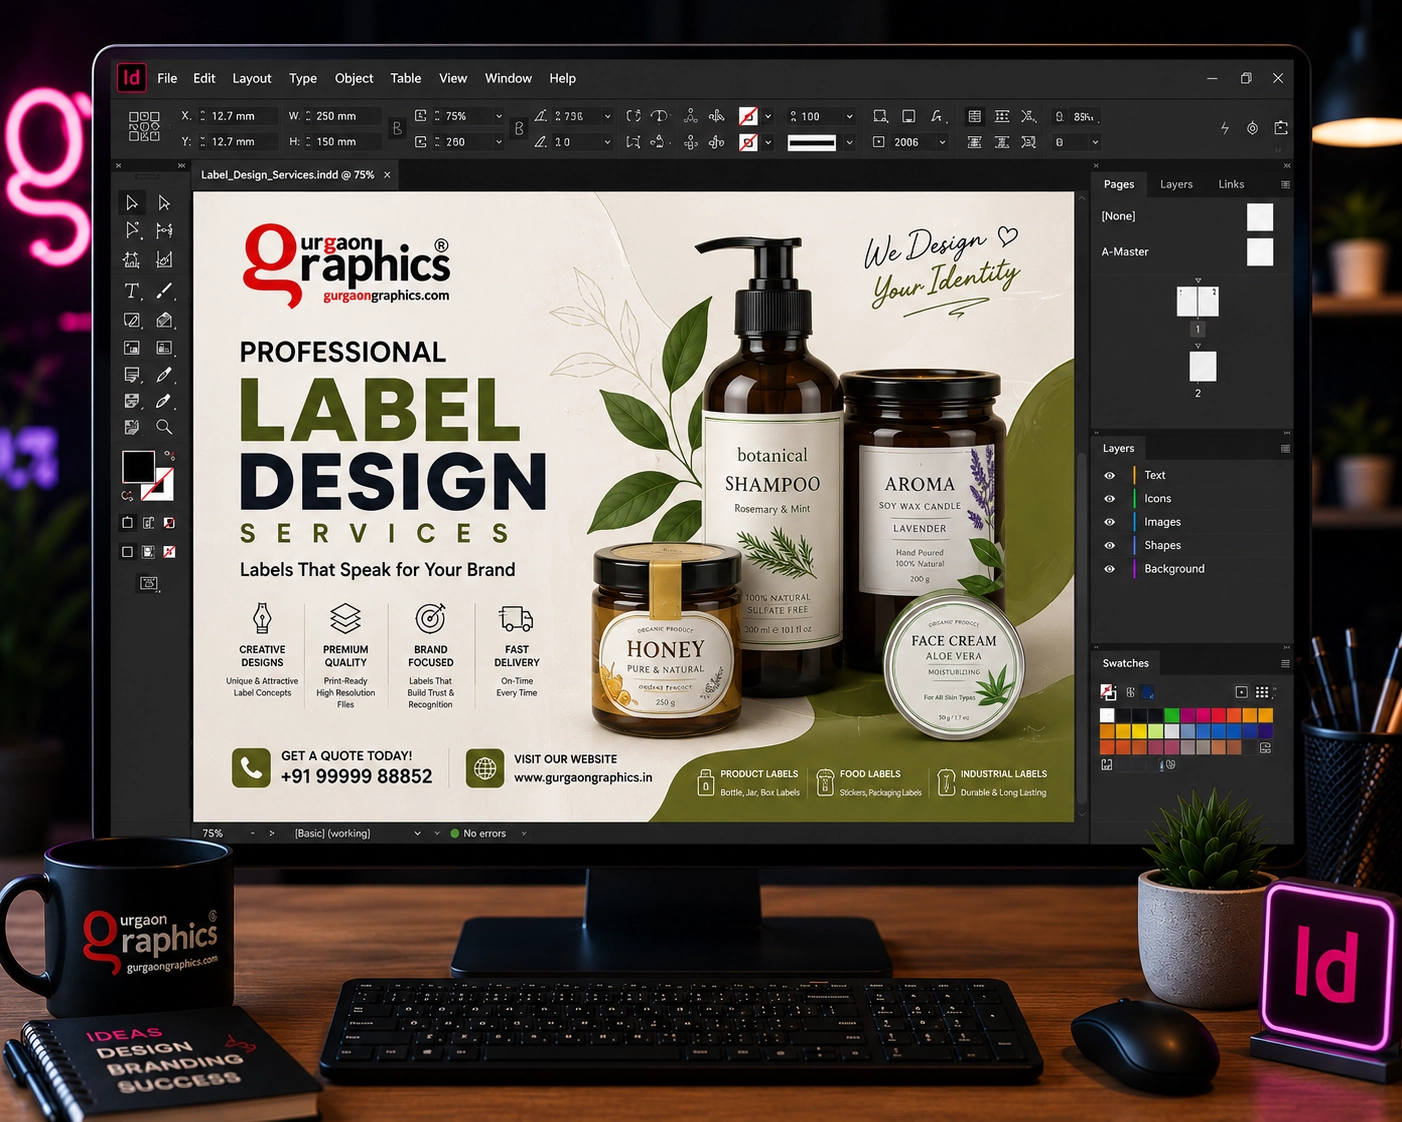Click the Free Transform tool icon

[131, 261]
